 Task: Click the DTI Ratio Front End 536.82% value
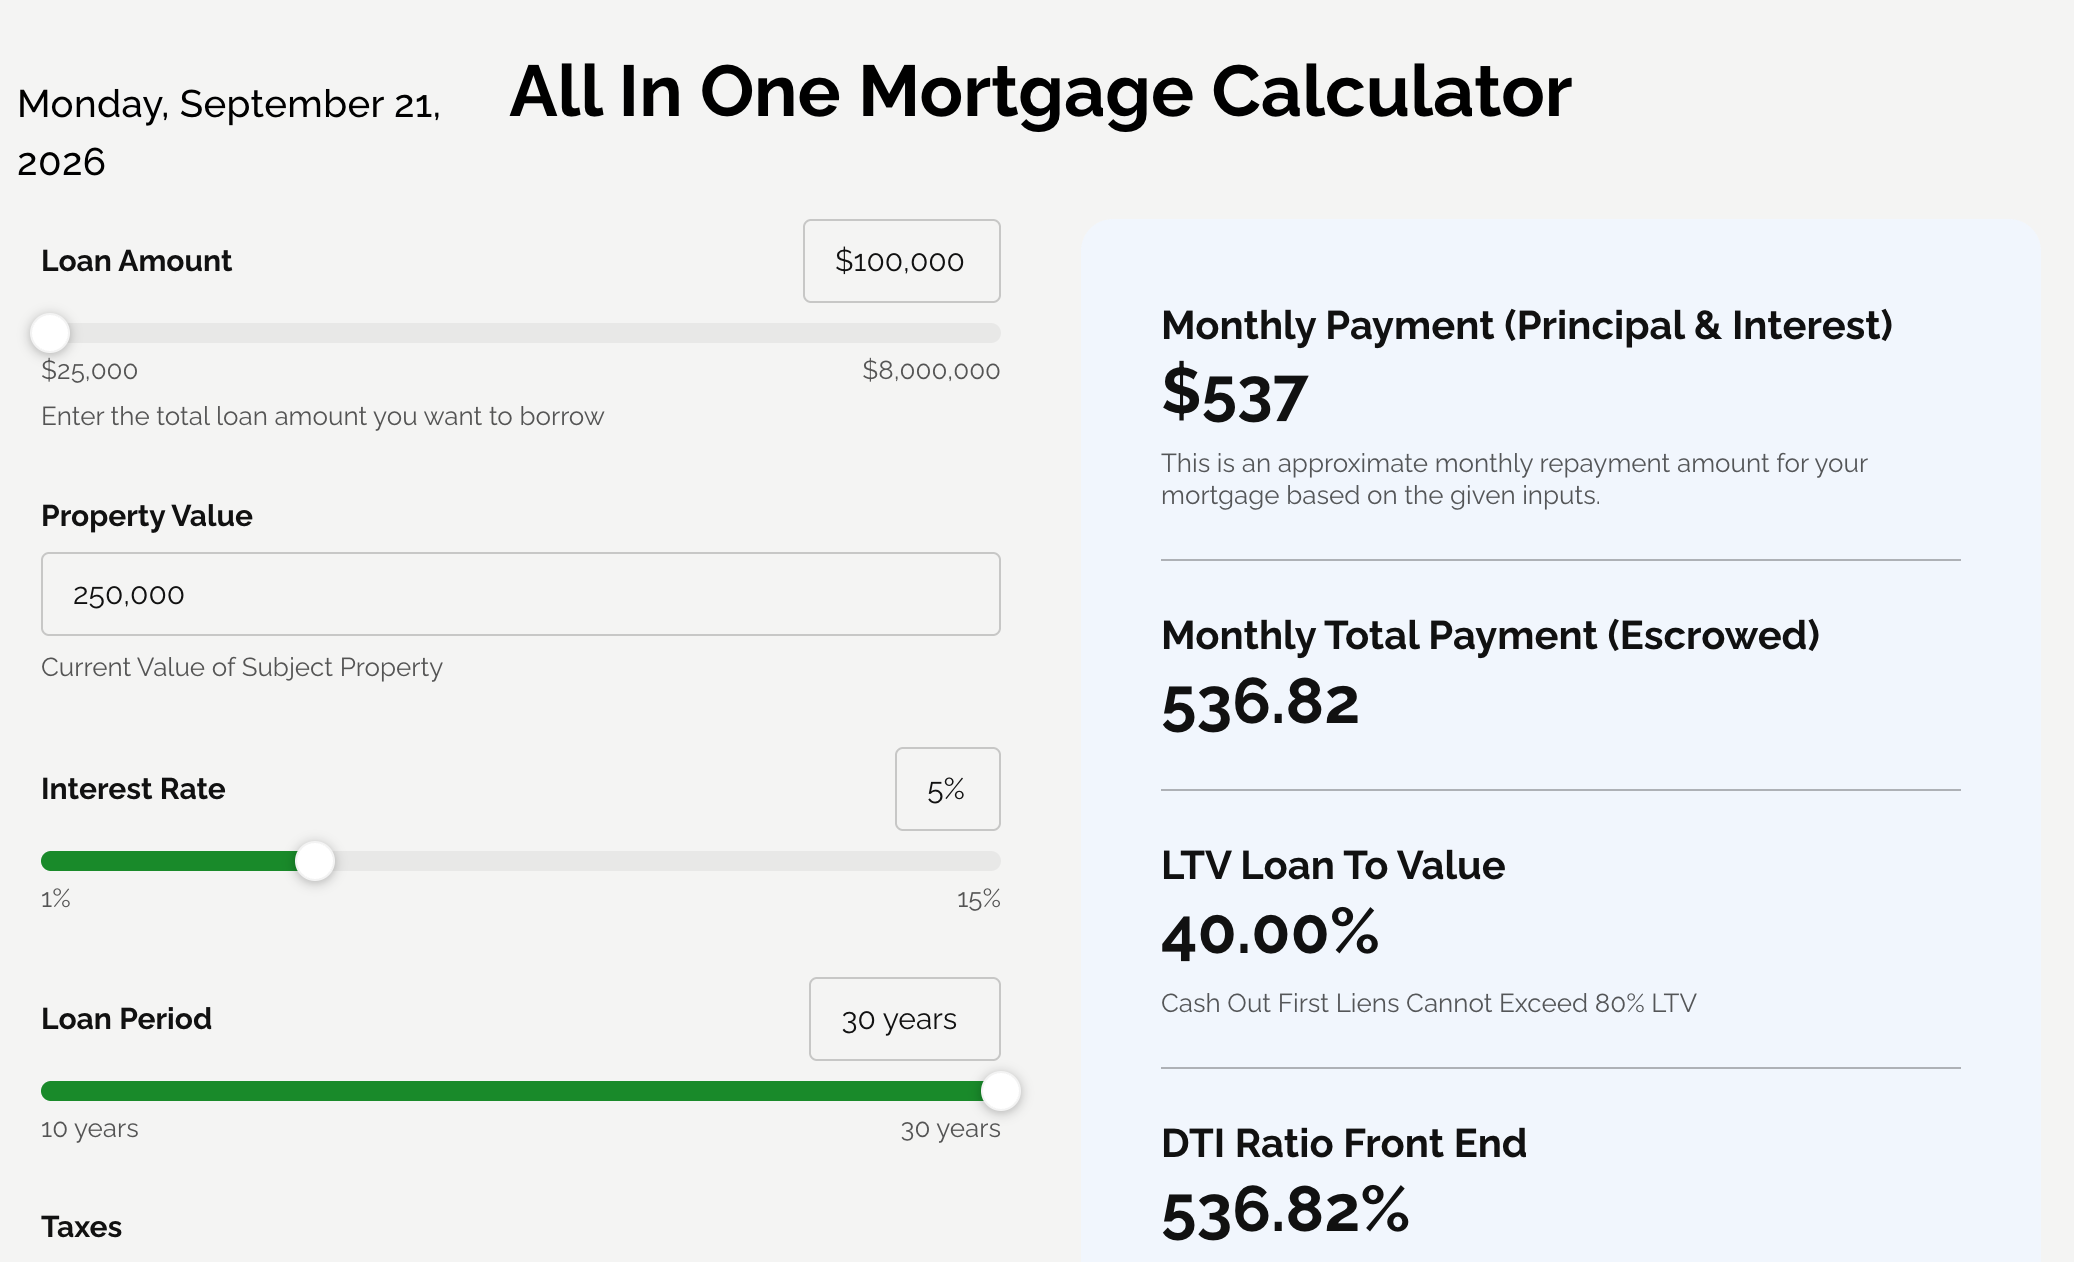click(1285, 1211)
